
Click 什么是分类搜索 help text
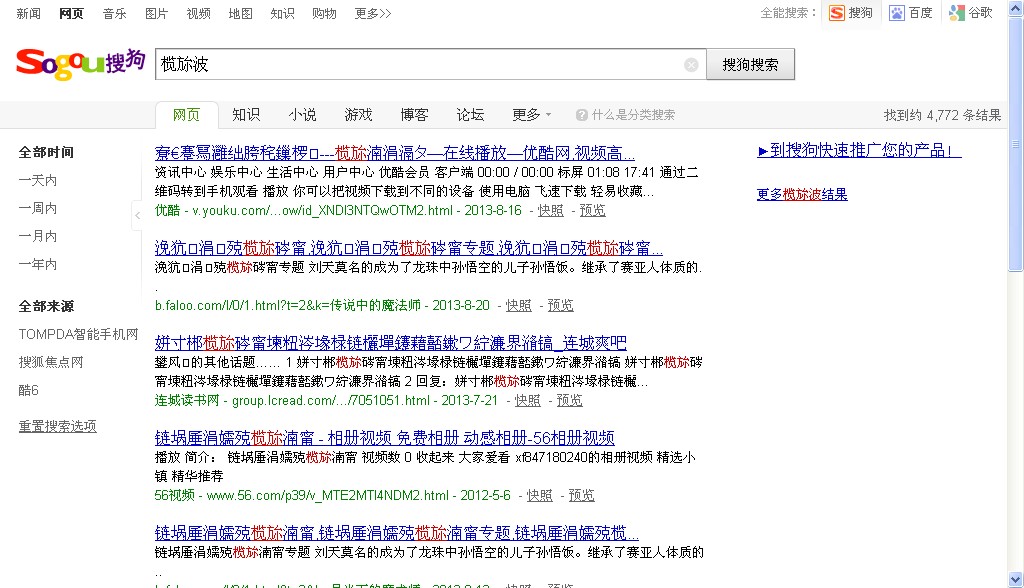point(633,115)
